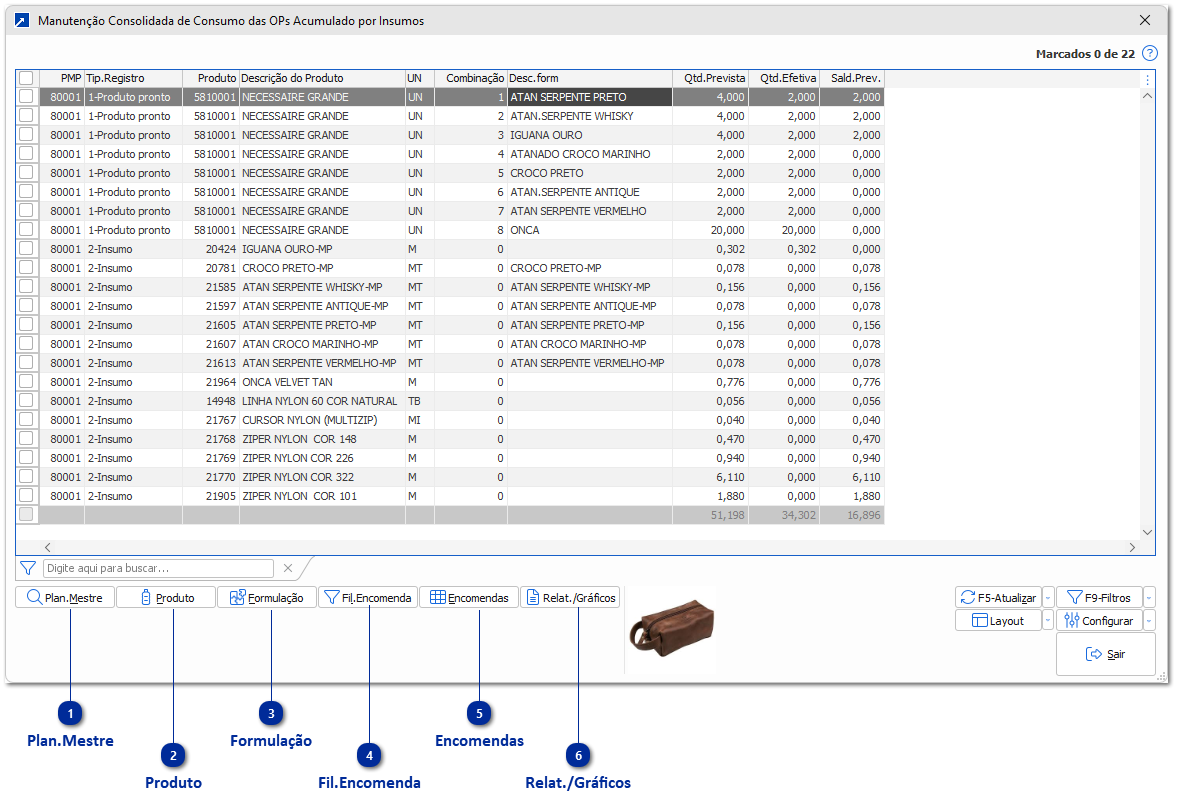Open the Encomendas grid button
The image size is (1177, 809).
coord(469,598)
